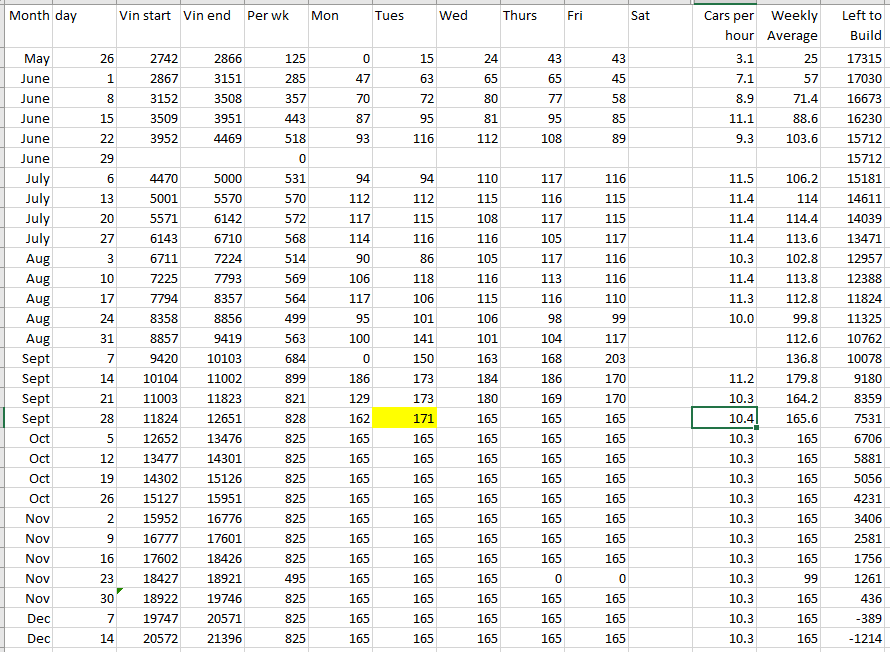Click the 'Weekly Average' header cell
The height and width of the screenshot is (652, 890).
click(x=790, y=25)
